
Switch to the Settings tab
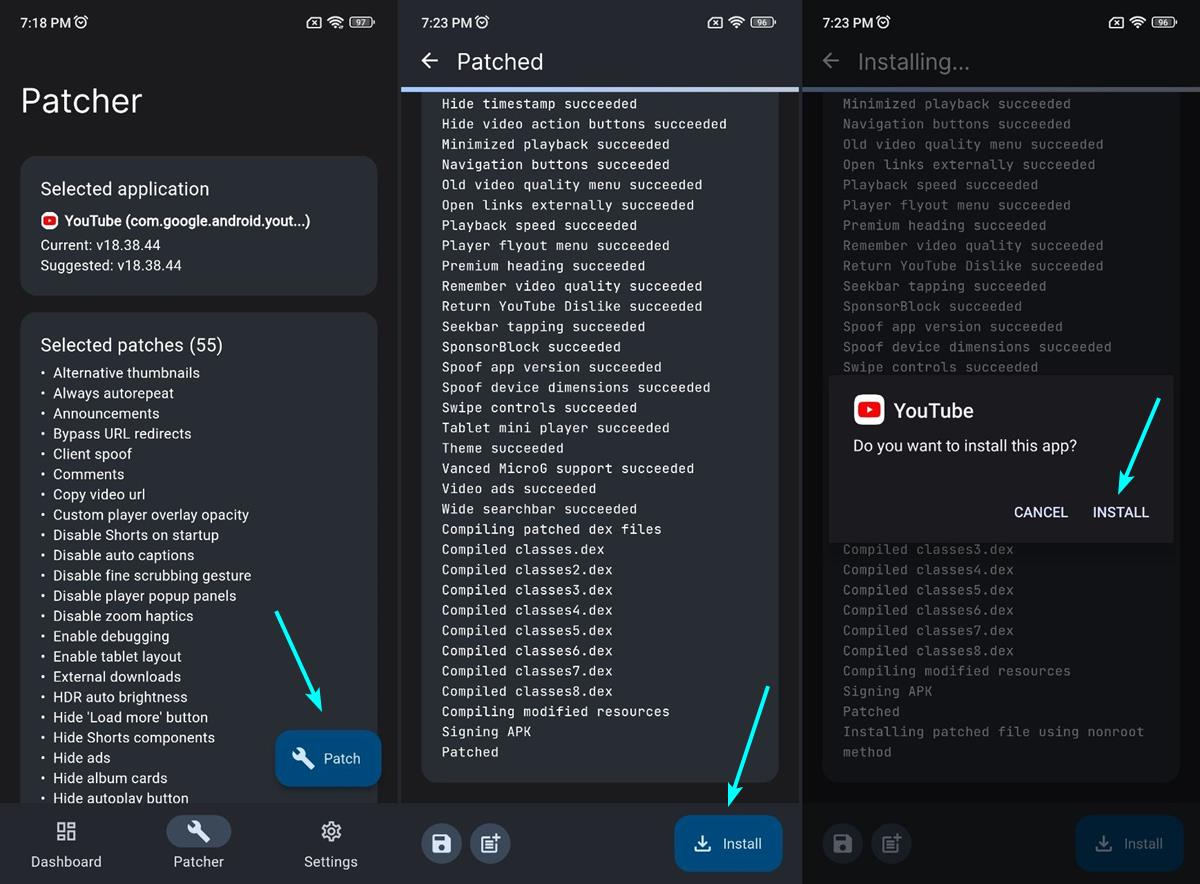coord(331,845)
